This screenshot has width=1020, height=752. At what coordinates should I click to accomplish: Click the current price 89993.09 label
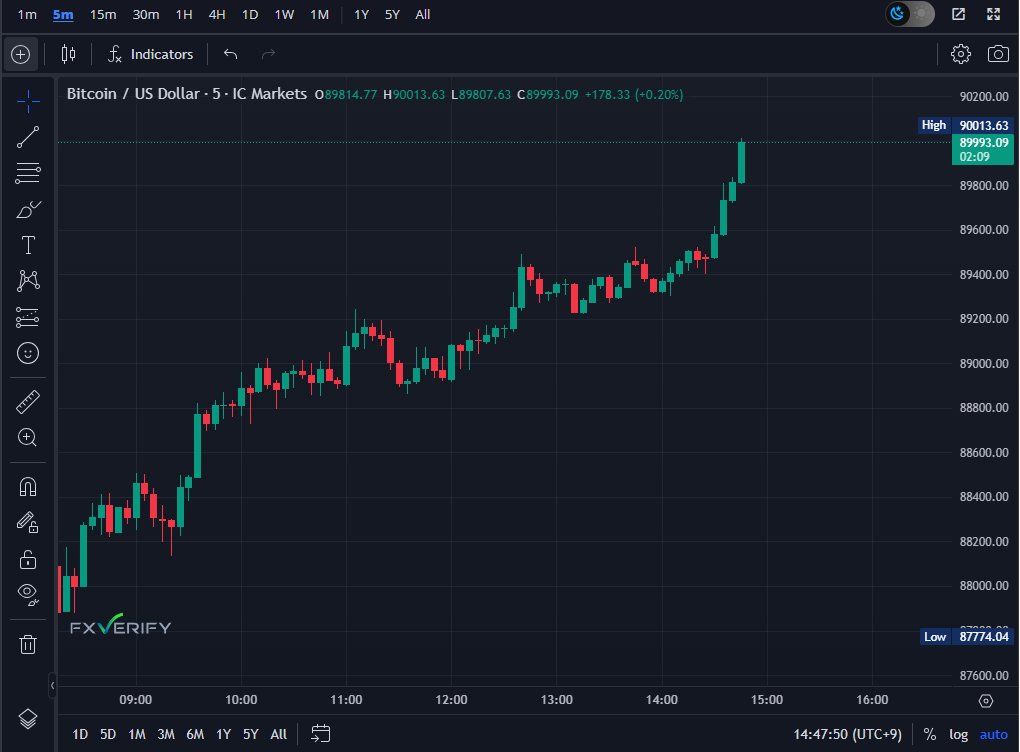(983, 150)
